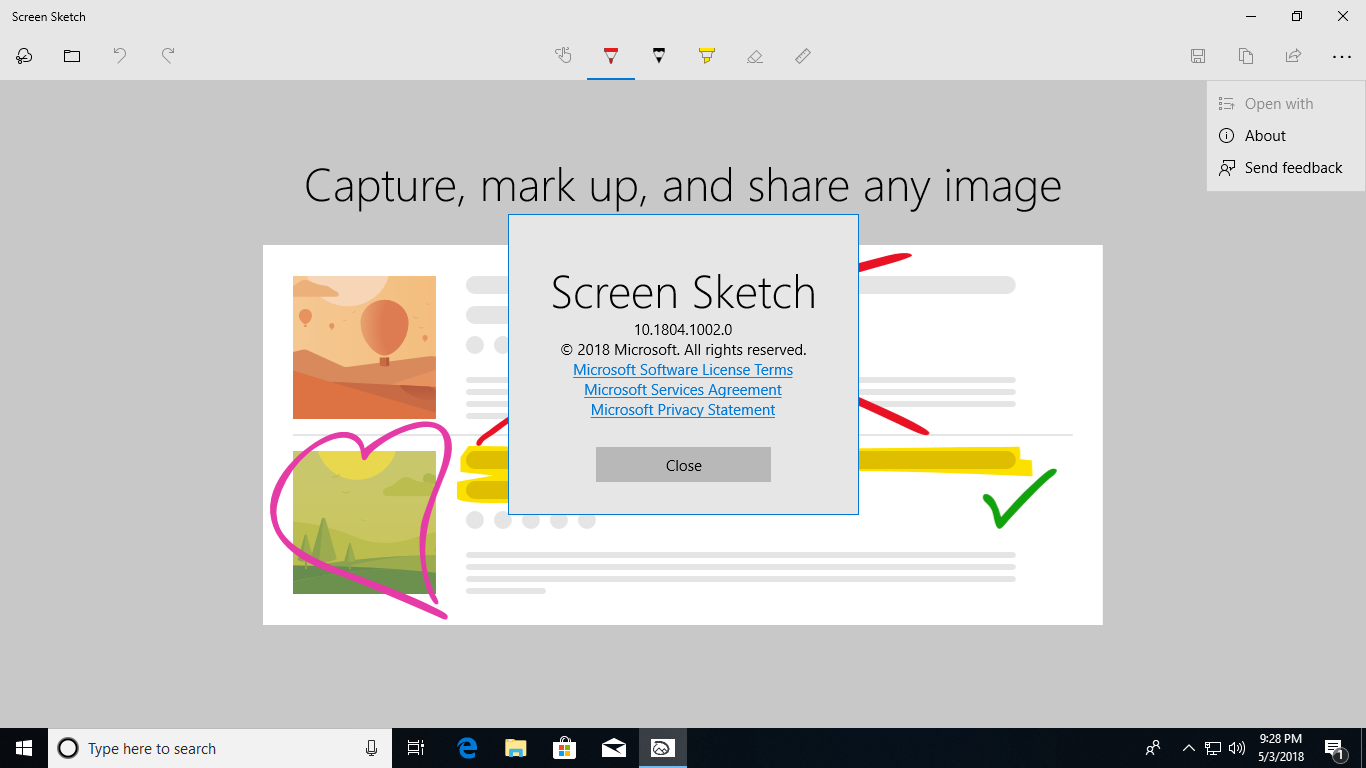The height and width of the screenshot is (768, 1366).
Task: Open Microsoft Edge from taskbar
Action: click(x=467, y=748)
